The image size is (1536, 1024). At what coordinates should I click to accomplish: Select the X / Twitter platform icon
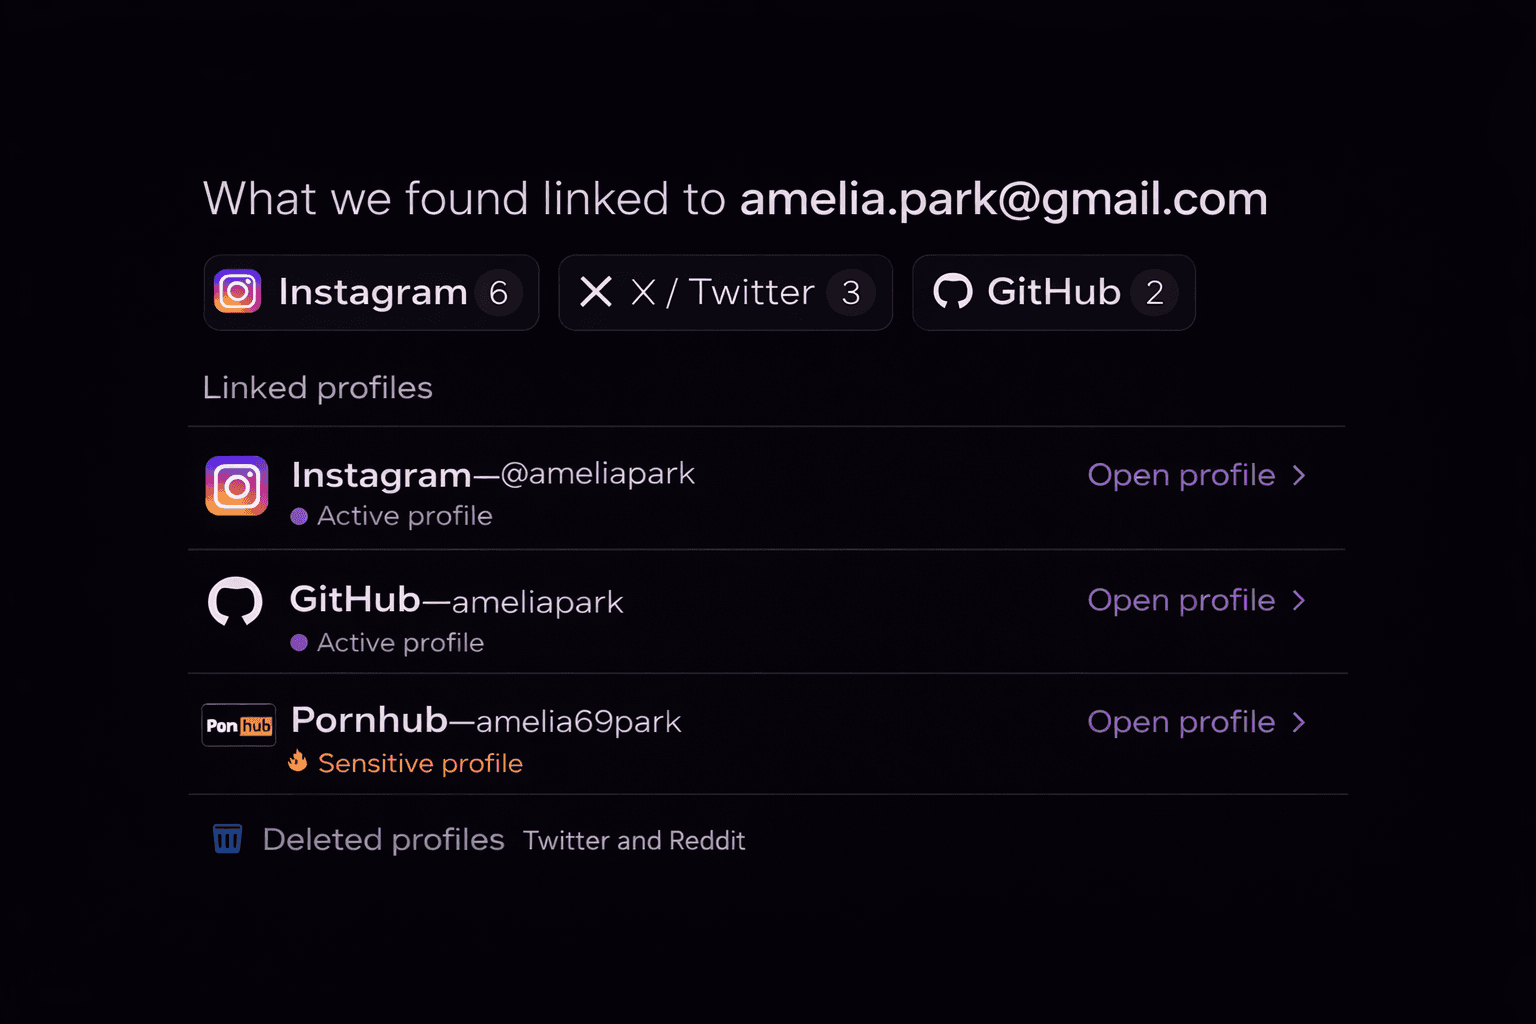click(x=595, y=292)
